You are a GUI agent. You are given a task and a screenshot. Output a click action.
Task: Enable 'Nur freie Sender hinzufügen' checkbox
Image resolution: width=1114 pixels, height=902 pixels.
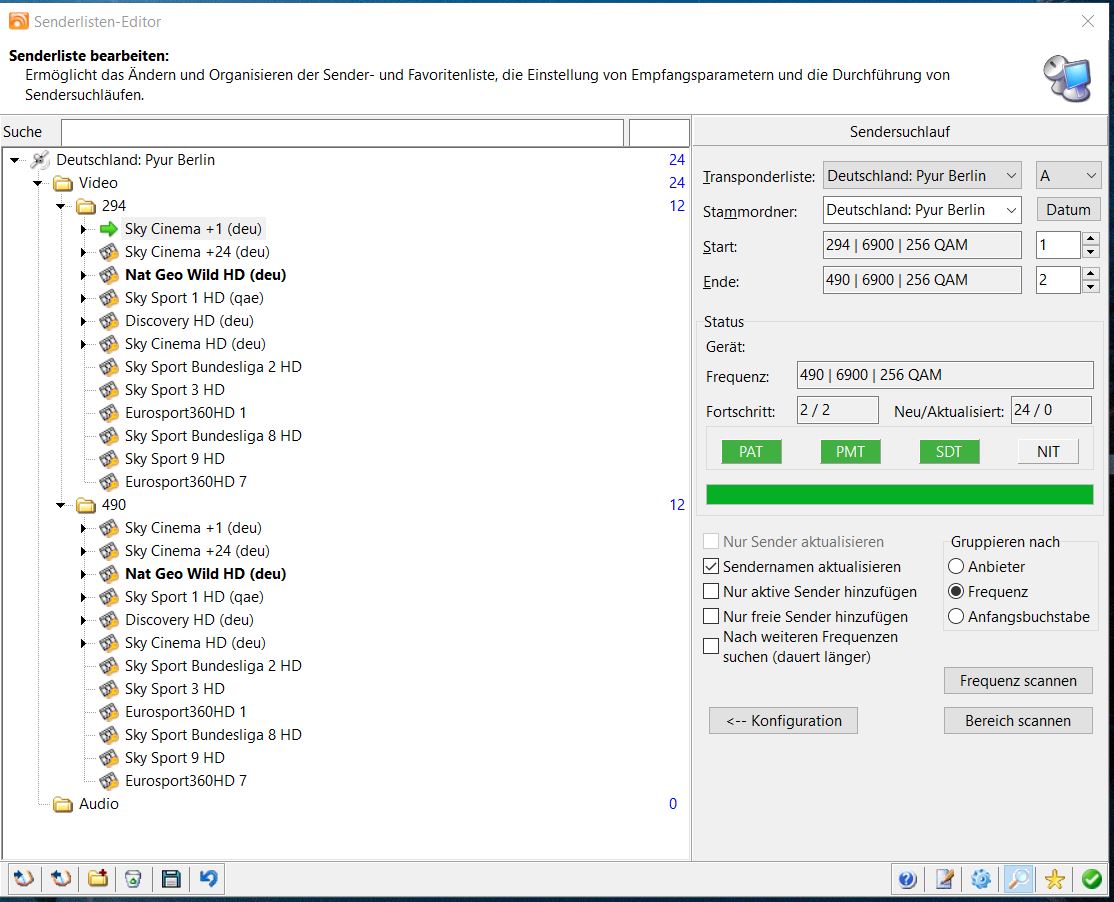(711, 616)
